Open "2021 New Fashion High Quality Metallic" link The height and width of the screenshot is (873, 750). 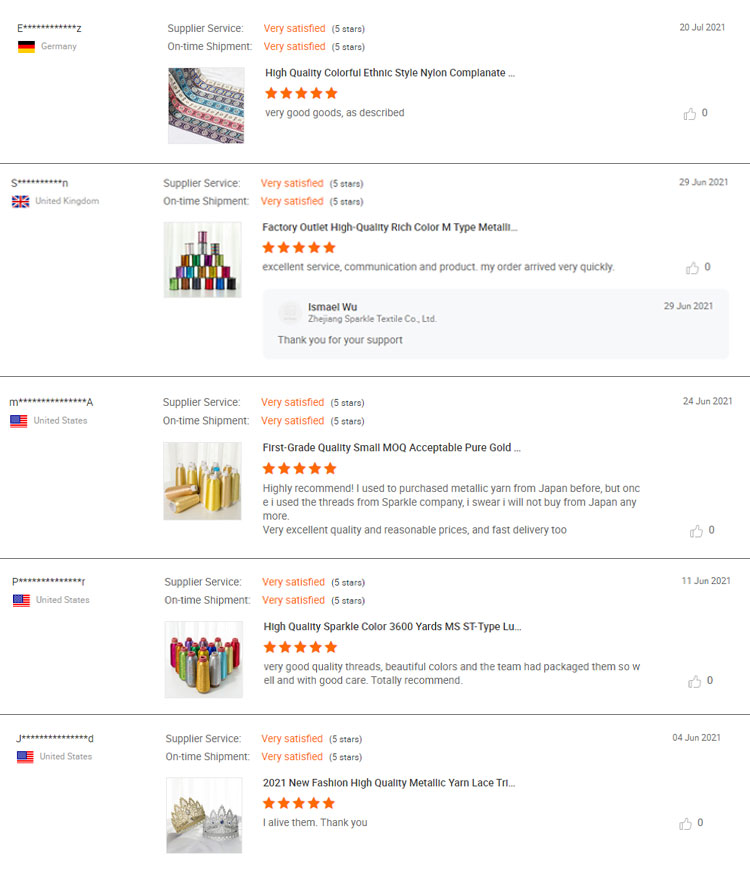(x=389, y=783)
